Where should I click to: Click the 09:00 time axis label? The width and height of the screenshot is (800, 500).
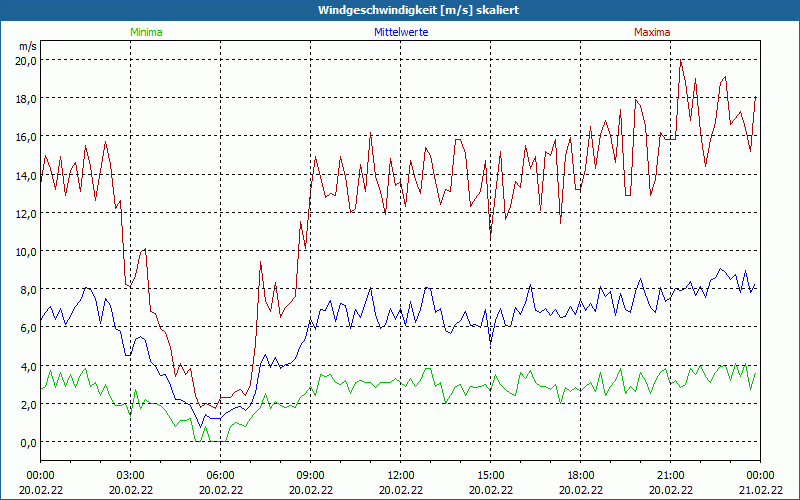[x=310, y=476]
